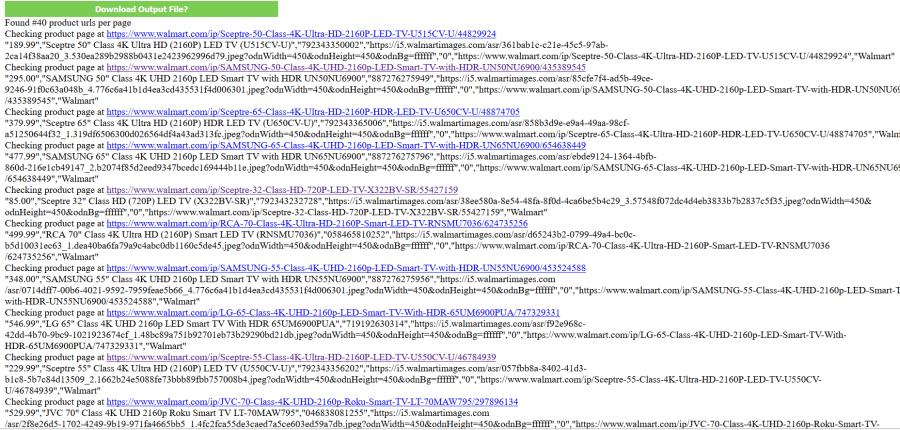The height and width of the screenshot is (430, 900).
Task: Open the RCA 70 Class RNSMU7036 link
Action: [317, 223]
